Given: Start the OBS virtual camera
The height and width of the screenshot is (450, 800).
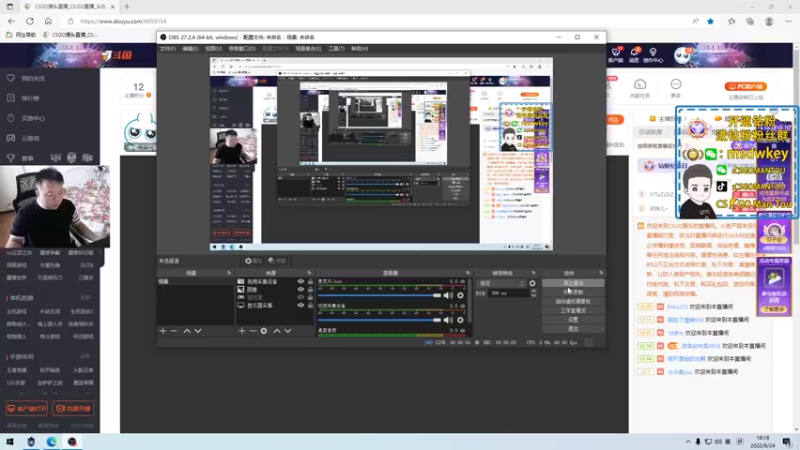Looking at the screenshot, I should pyautogui.click(x=573, y=302).
